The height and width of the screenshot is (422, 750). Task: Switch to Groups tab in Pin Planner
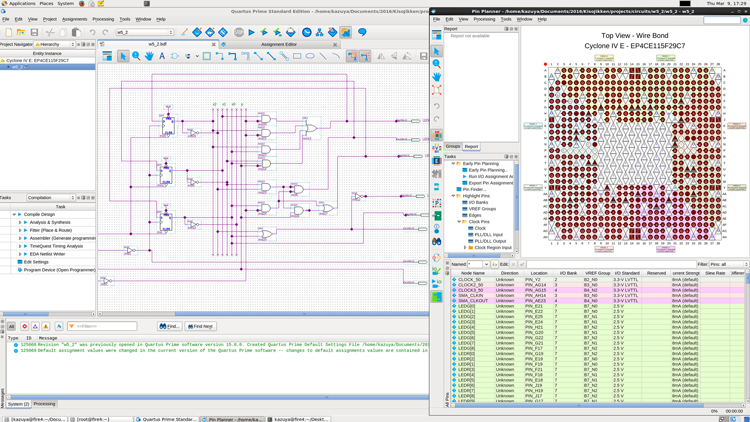click(452, 146)
